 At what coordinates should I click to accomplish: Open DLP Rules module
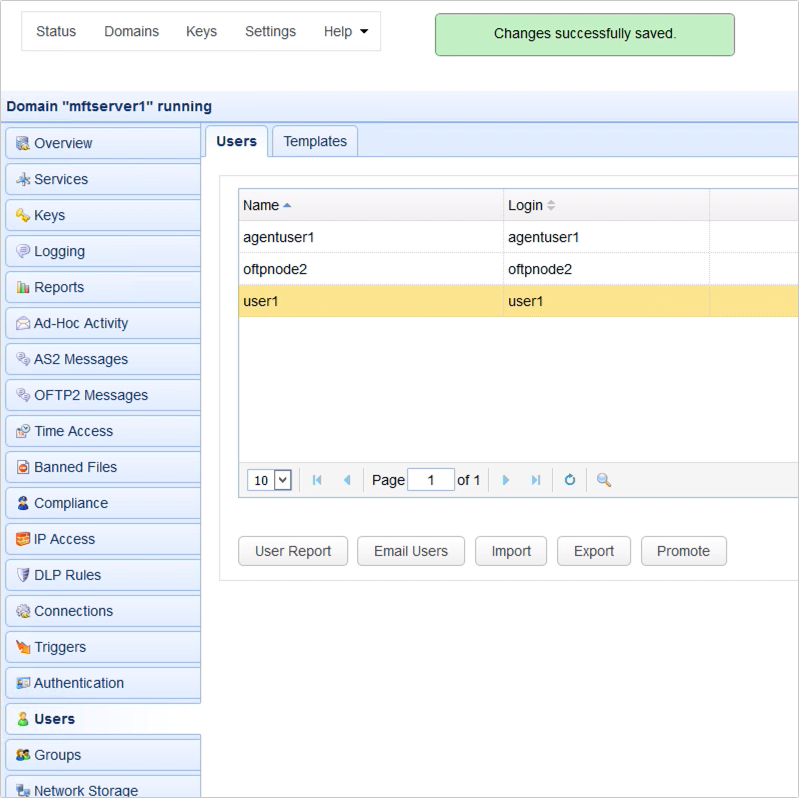click(67, 575)
